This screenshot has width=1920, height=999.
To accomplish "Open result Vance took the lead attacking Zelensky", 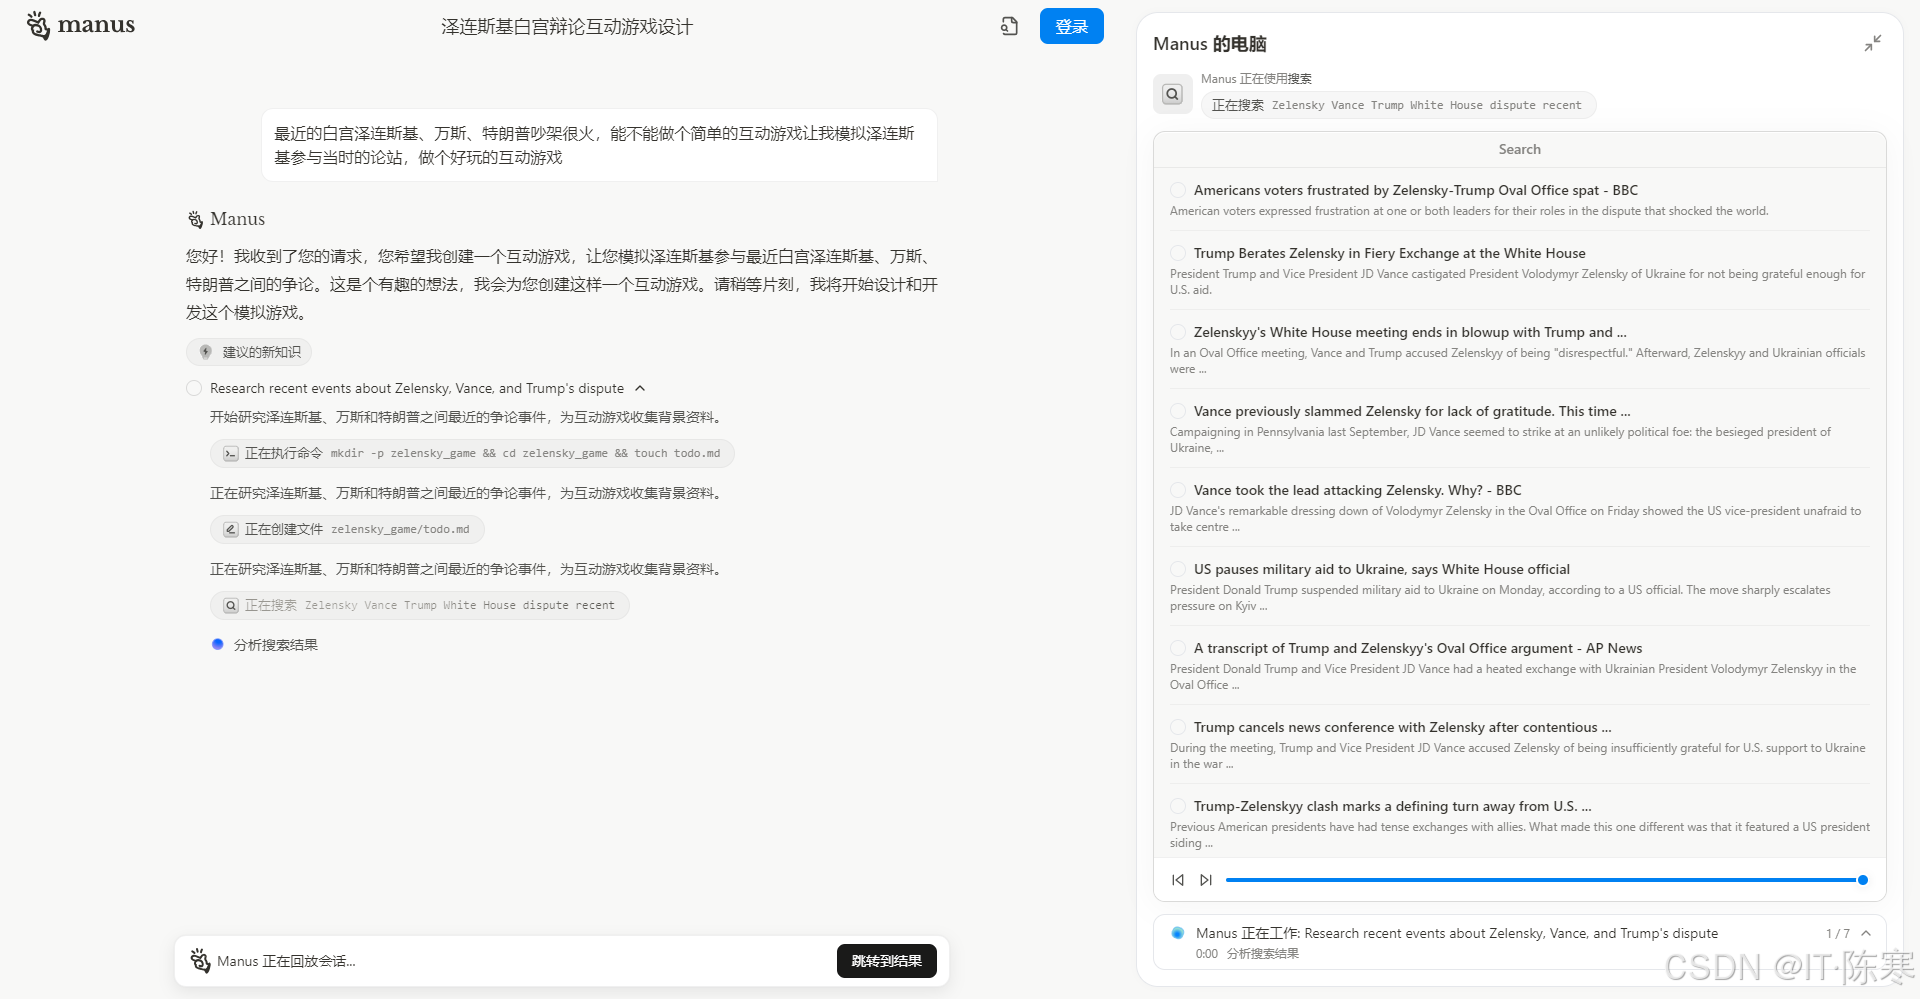I will [1357, 490].
